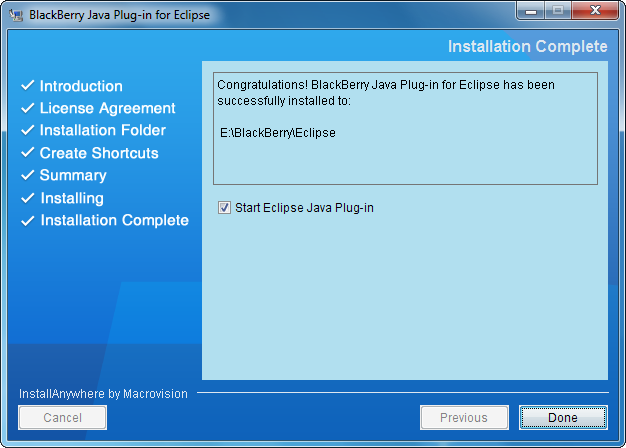Click the checkmark beside Installation Folder
The width and height of the screenshot is (626, 448).
point(28,130)
